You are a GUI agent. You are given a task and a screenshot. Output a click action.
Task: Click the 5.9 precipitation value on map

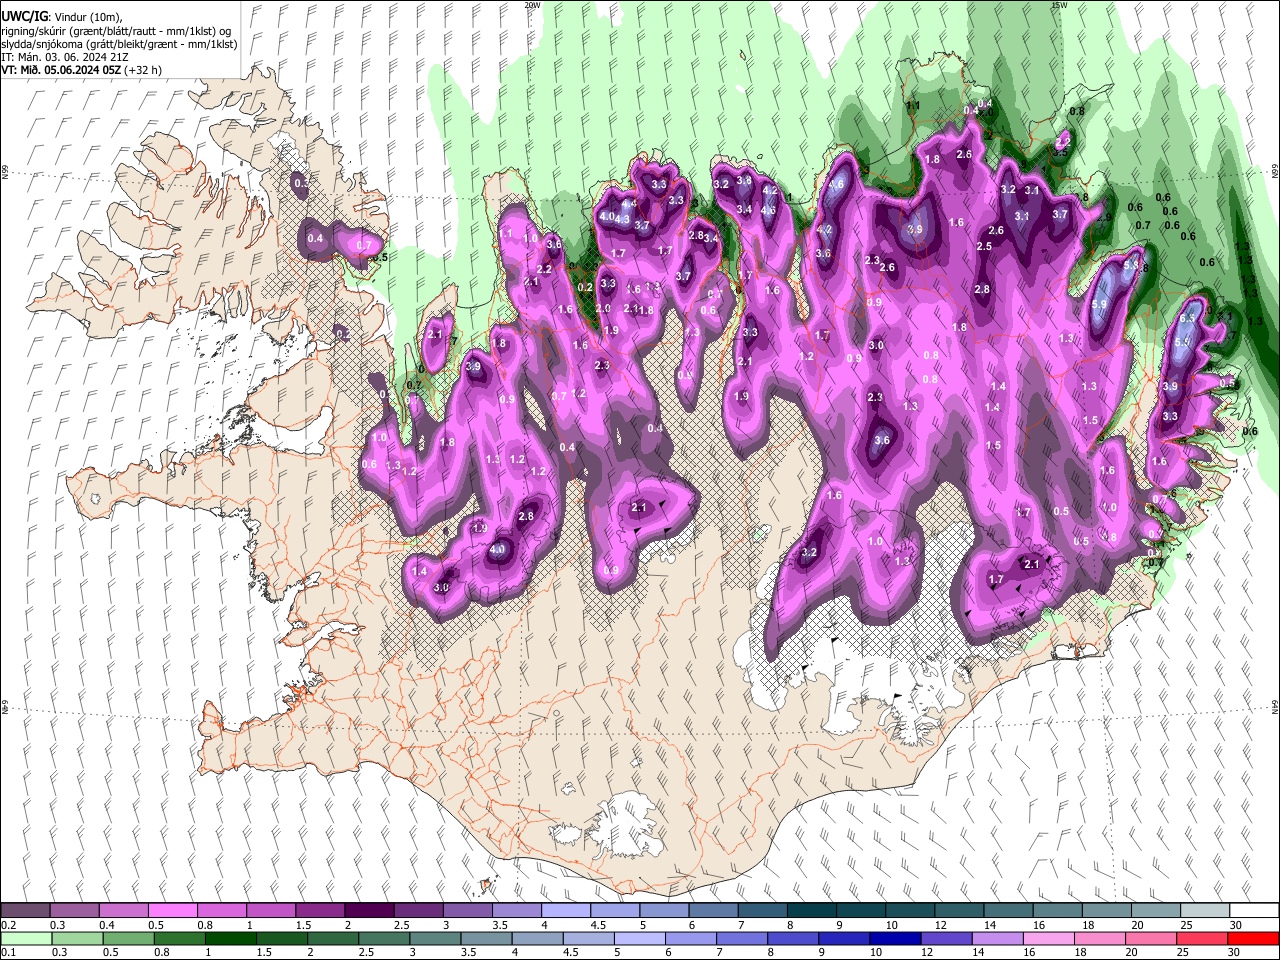click(x=1099, y=304)
